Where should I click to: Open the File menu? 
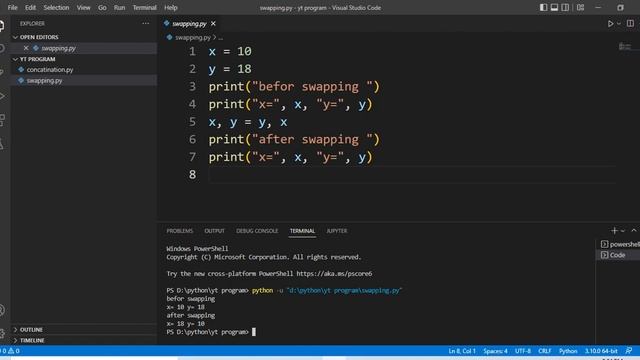point(13,7)
